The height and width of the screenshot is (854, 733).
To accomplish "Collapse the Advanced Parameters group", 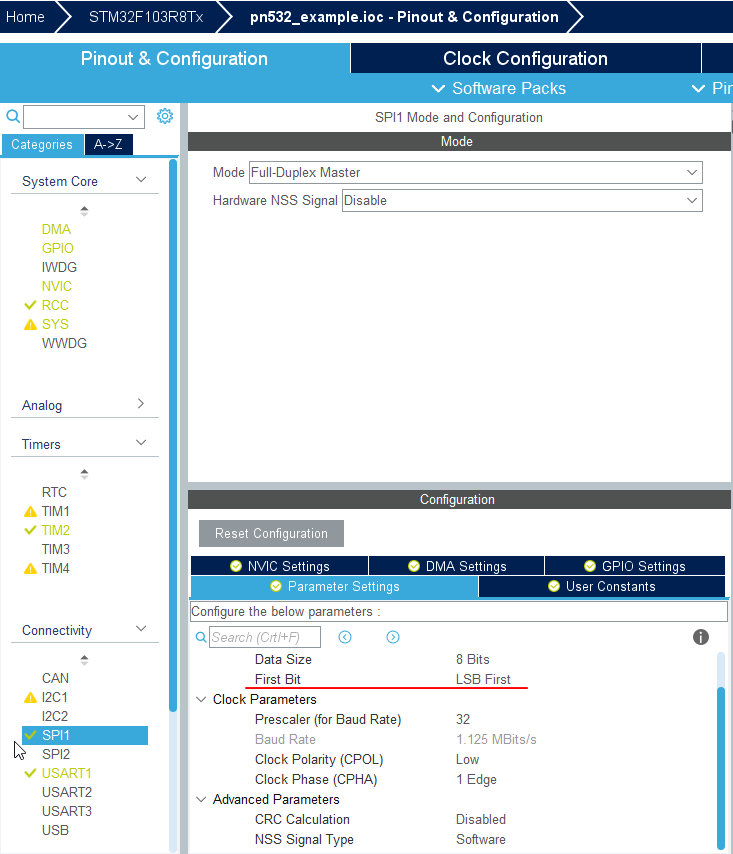I will 201,800.
